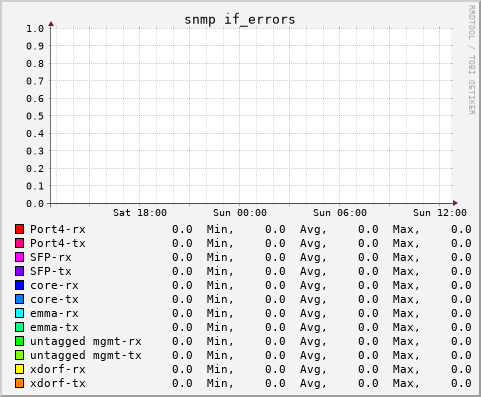This screenshot has height=397, width=481.
Task: Click the snmp if_errors graph title
Action: point(240,20)
